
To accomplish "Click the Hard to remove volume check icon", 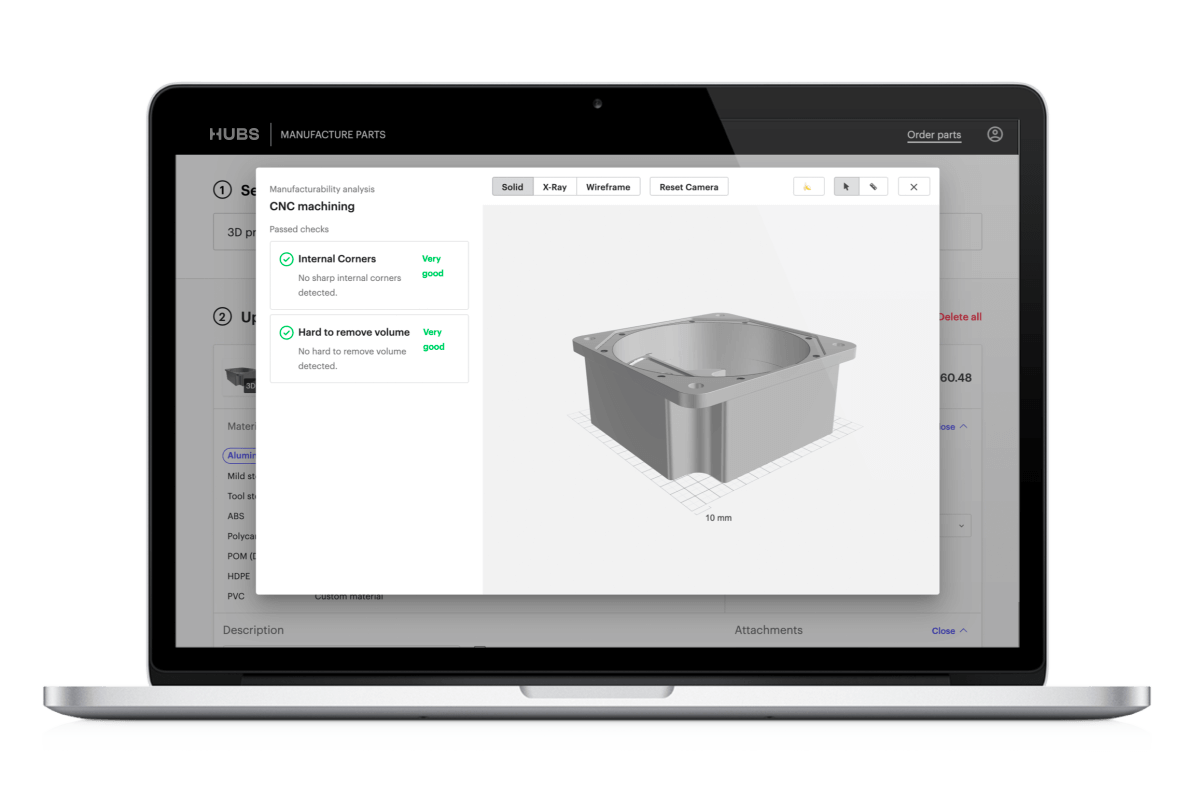I will pos(286,332).
